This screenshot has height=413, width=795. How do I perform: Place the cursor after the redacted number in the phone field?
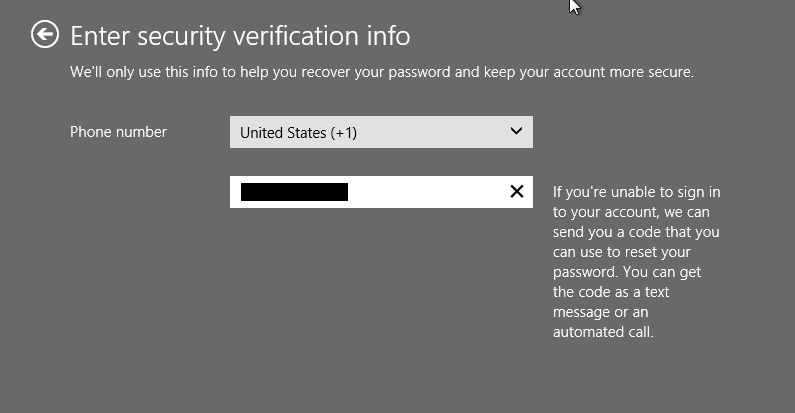pos(351,192)
